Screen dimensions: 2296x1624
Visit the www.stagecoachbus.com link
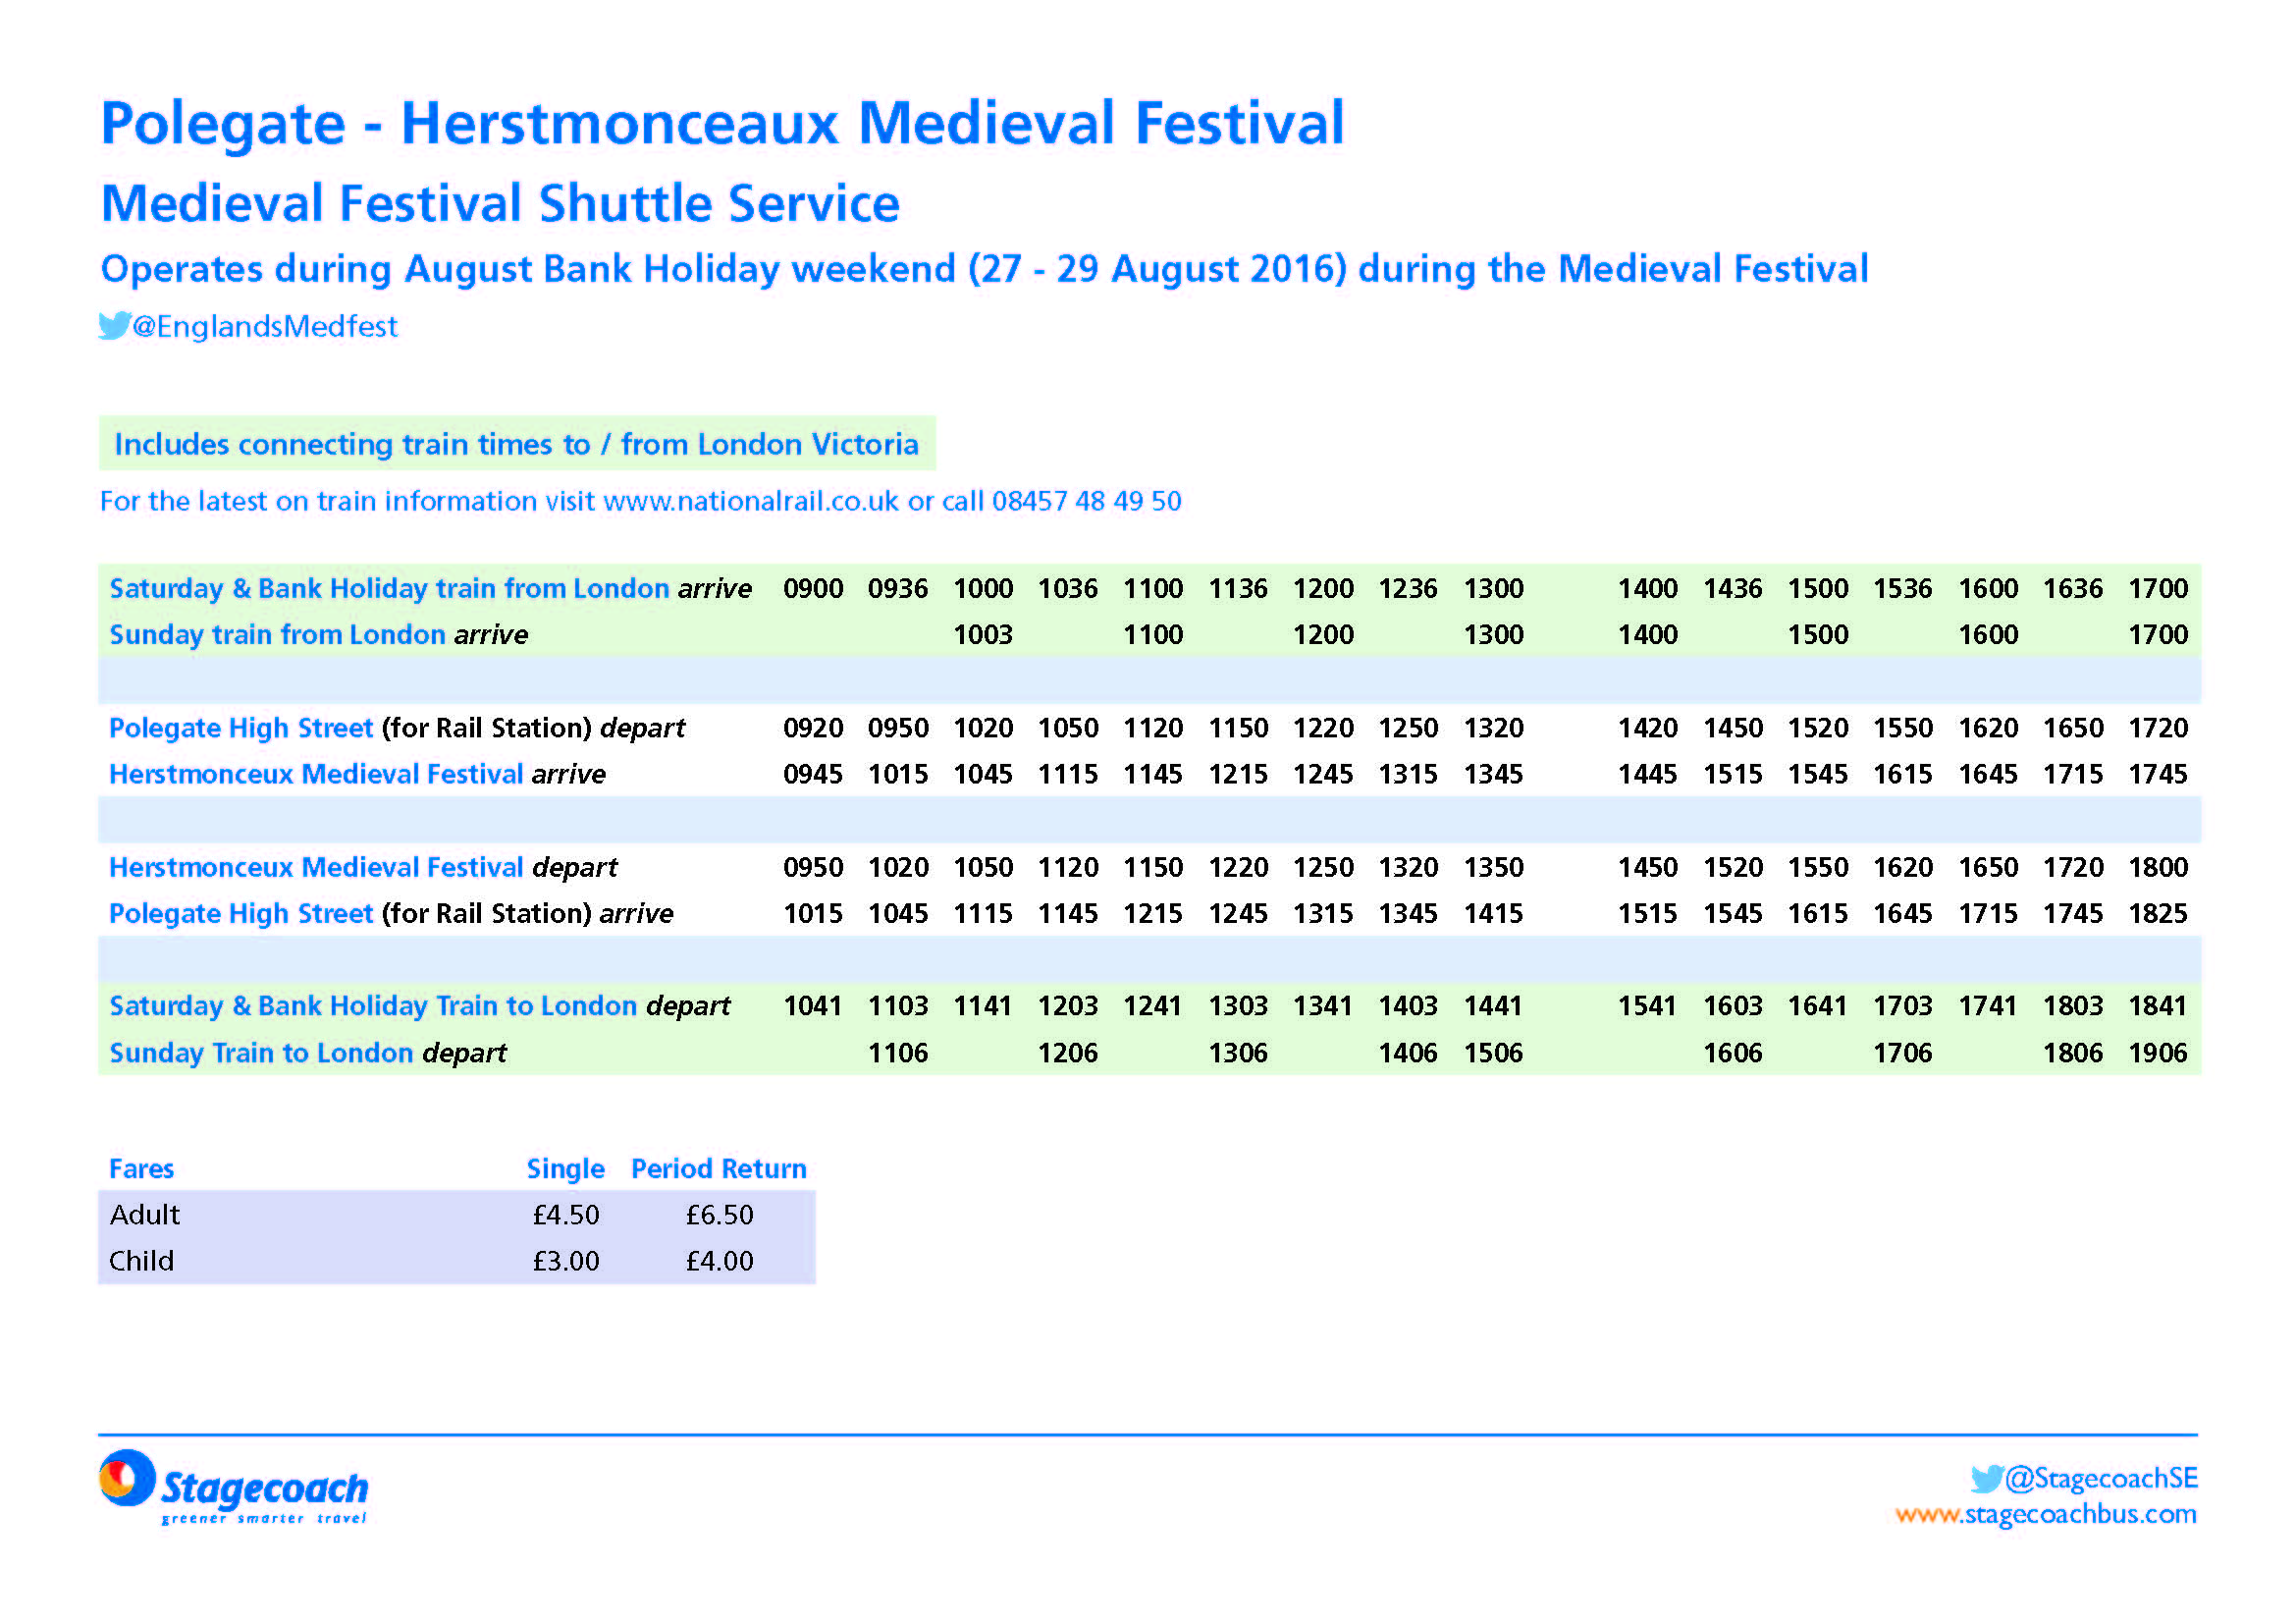coord(2046,1515)
